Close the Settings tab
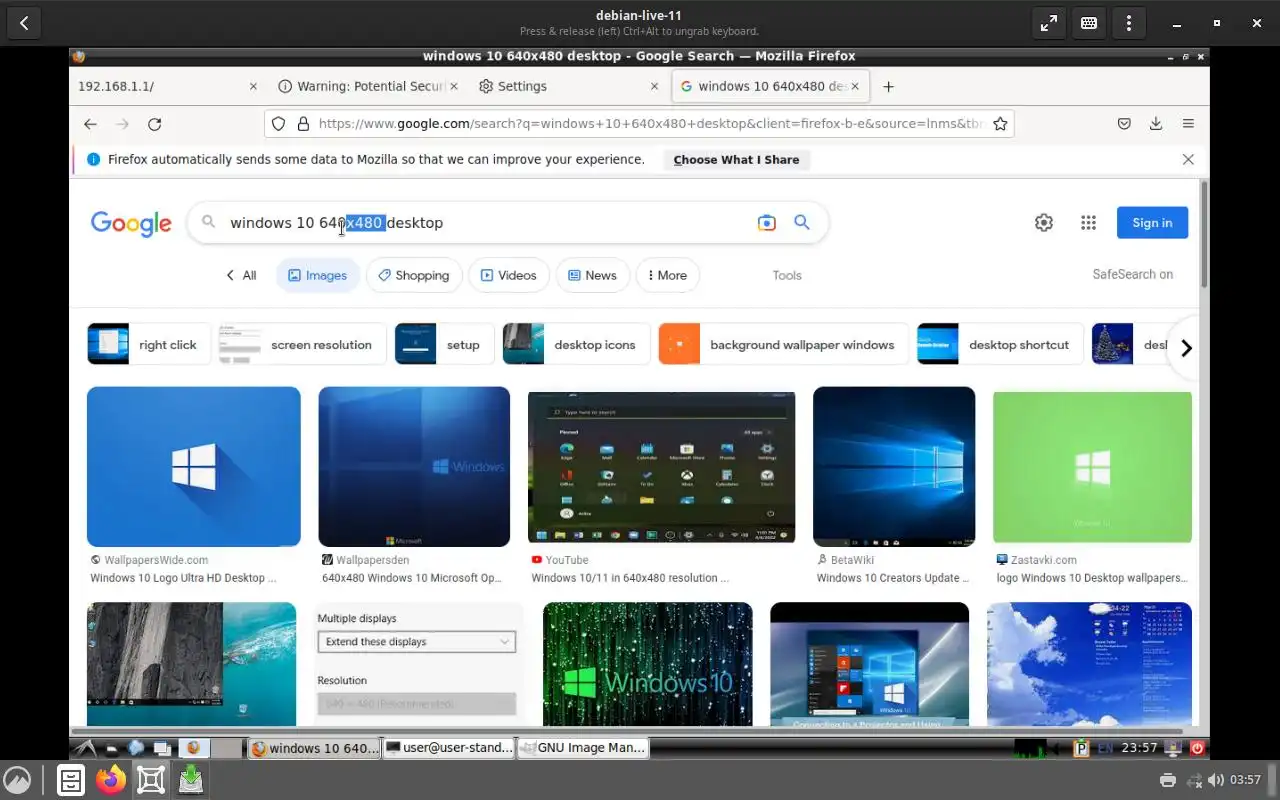1280x800 pixels. click(655, 86)
